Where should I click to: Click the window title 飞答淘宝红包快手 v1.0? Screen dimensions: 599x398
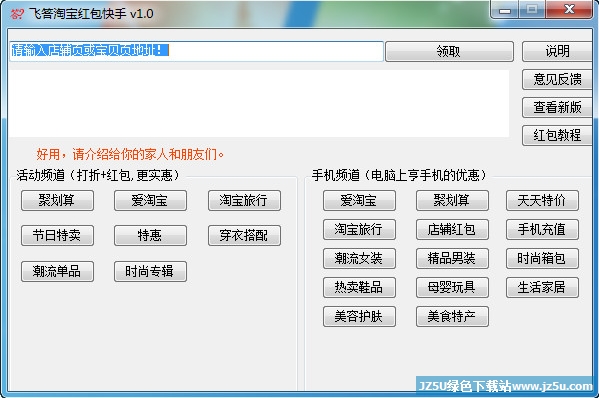(91, 14)
